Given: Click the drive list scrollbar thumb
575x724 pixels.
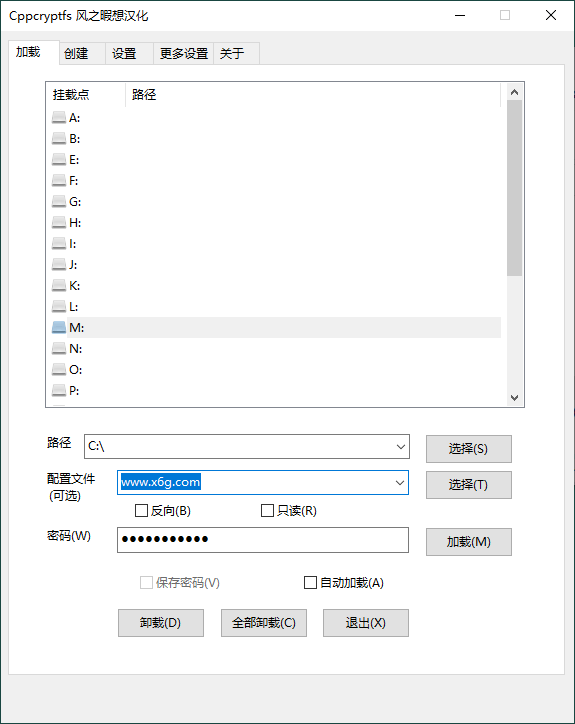Looking at the screenshot, I should pyautogui.click(x=514, y=188).
